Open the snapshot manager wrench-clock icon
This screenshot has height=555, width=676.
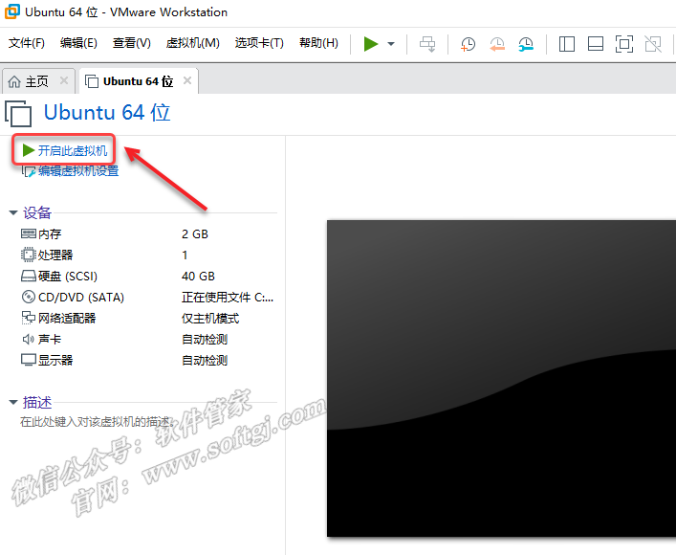[526, 44]
